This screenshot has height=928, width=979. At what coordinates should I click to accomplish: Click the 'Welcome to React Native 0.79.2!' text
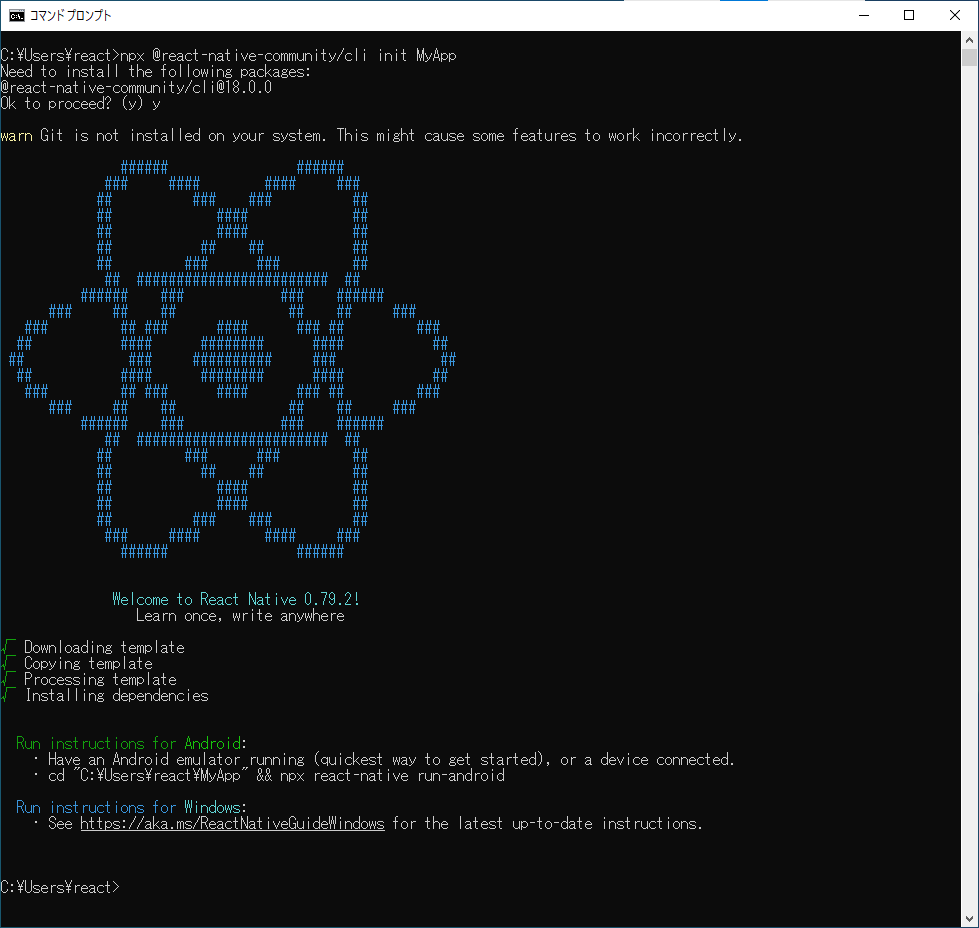[235, 600]
